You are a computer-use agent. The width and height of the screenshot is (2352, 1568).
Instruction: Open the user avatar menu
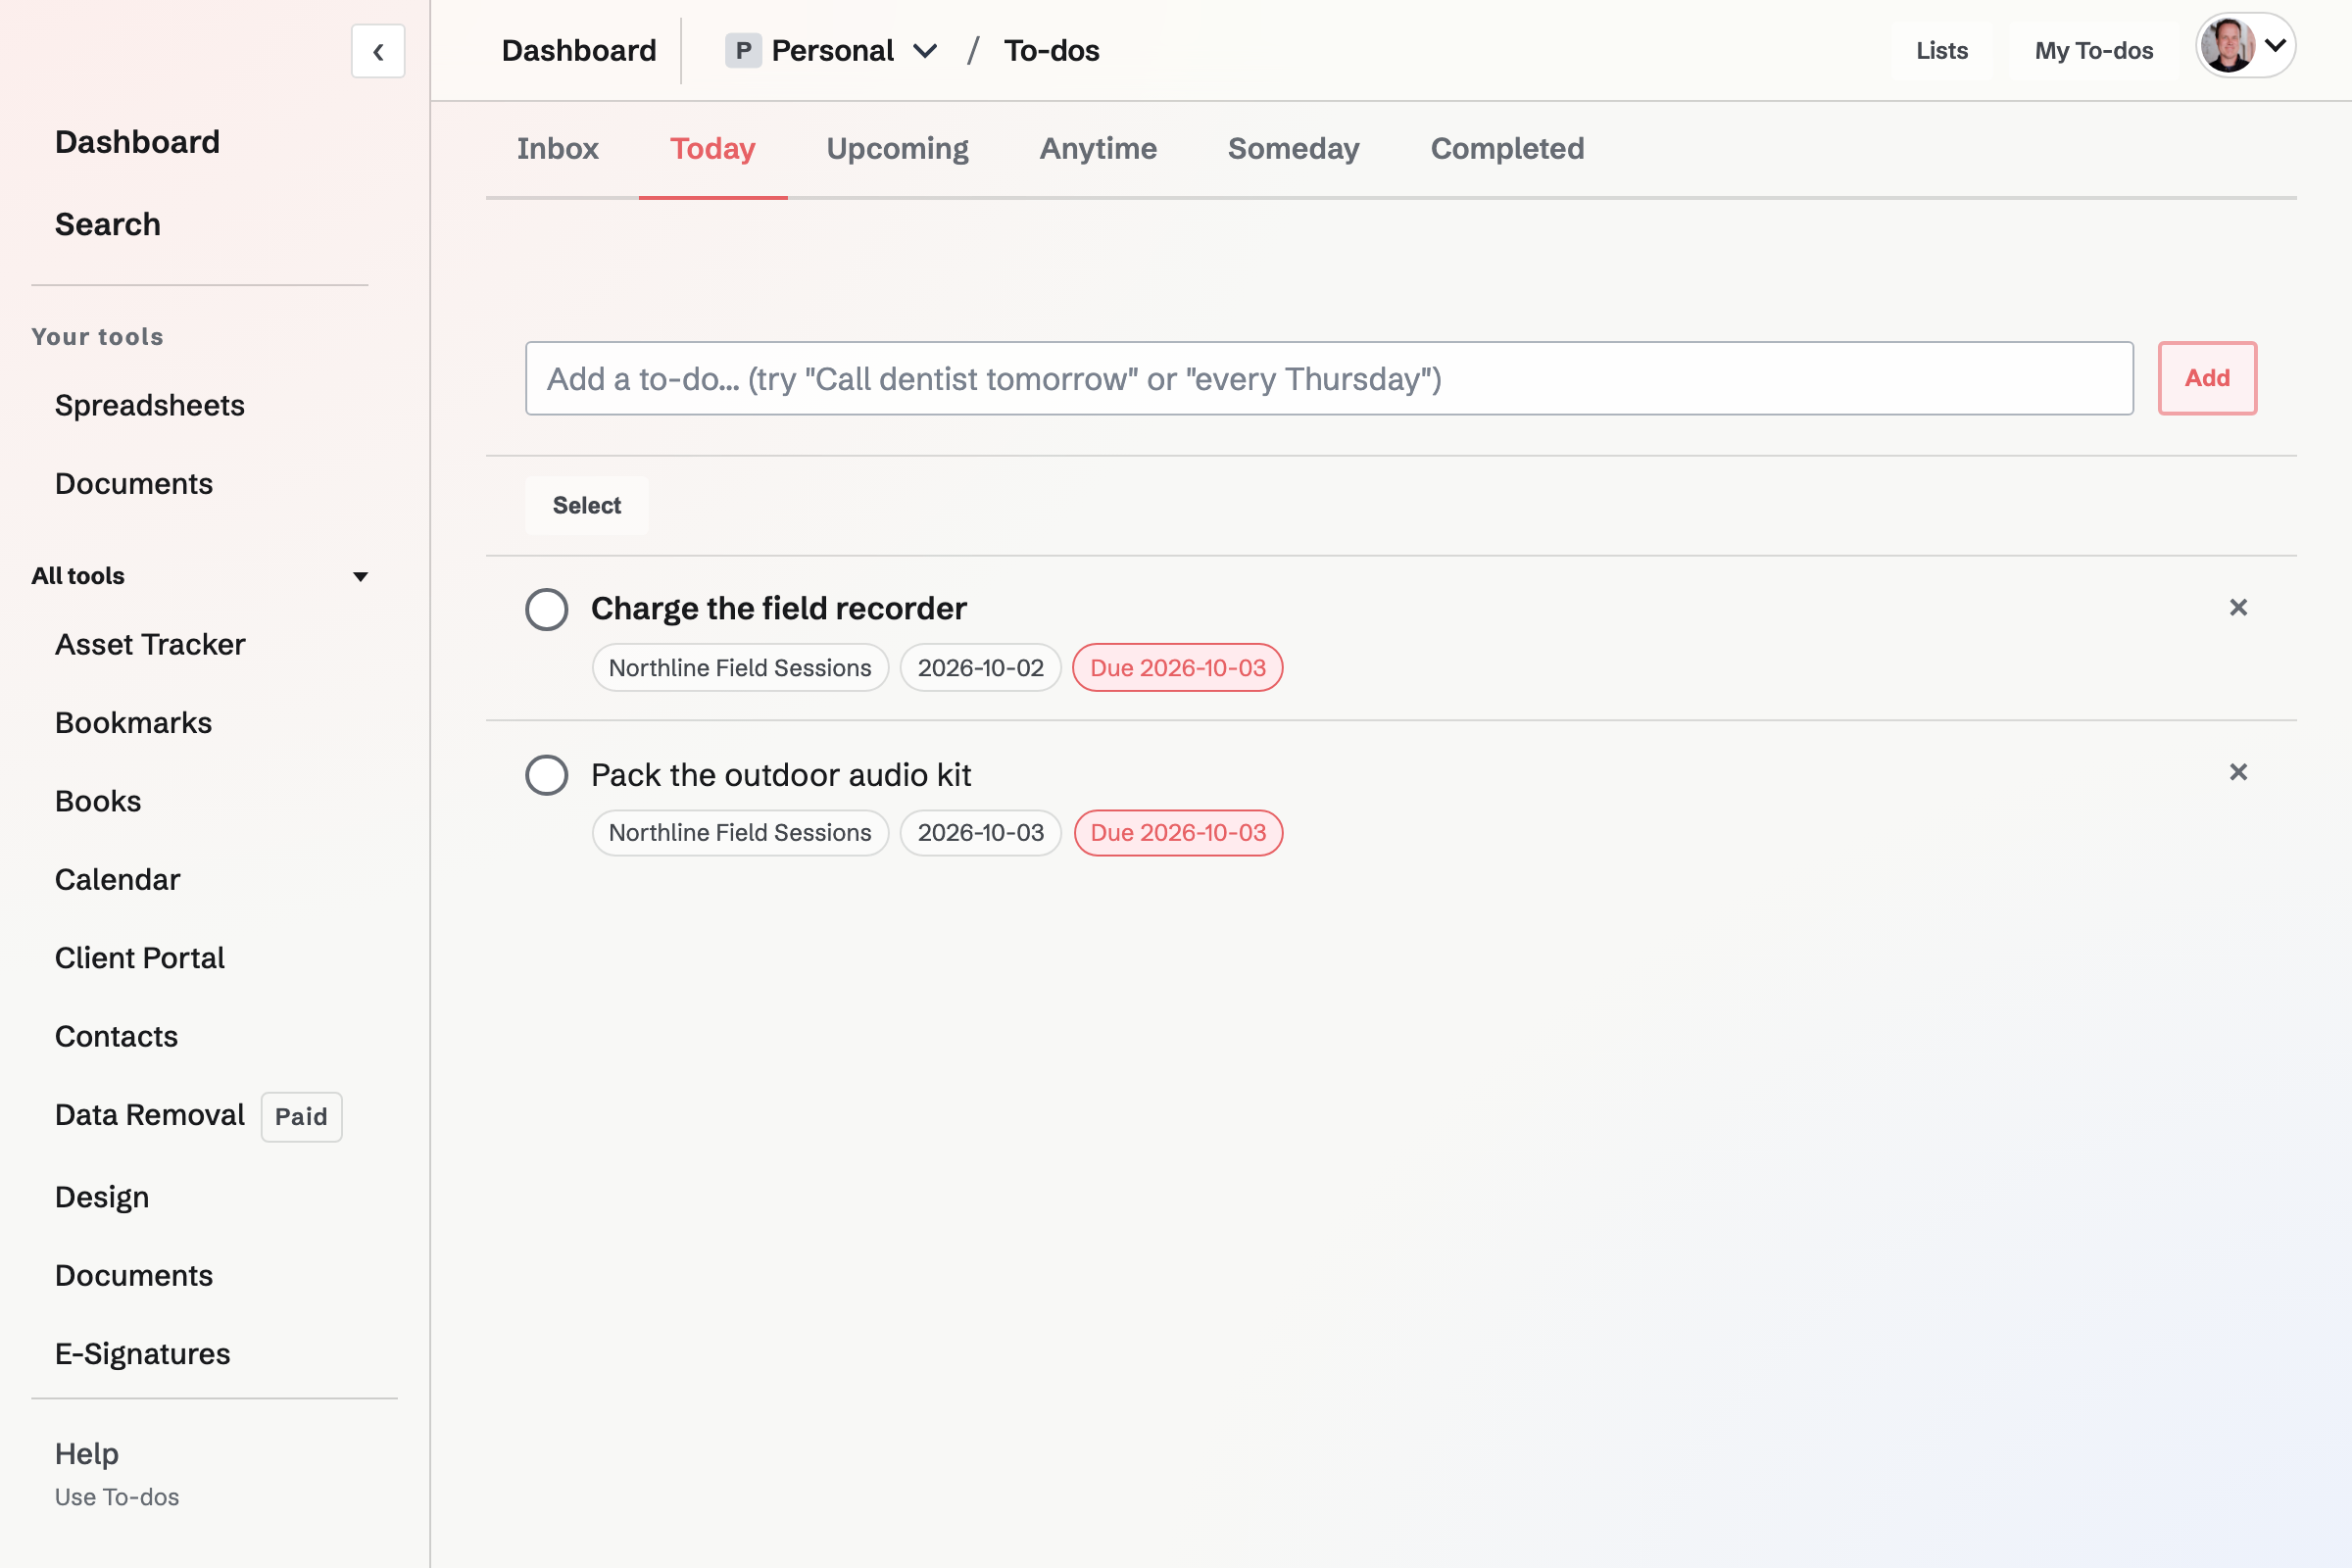click(2245, 46)
